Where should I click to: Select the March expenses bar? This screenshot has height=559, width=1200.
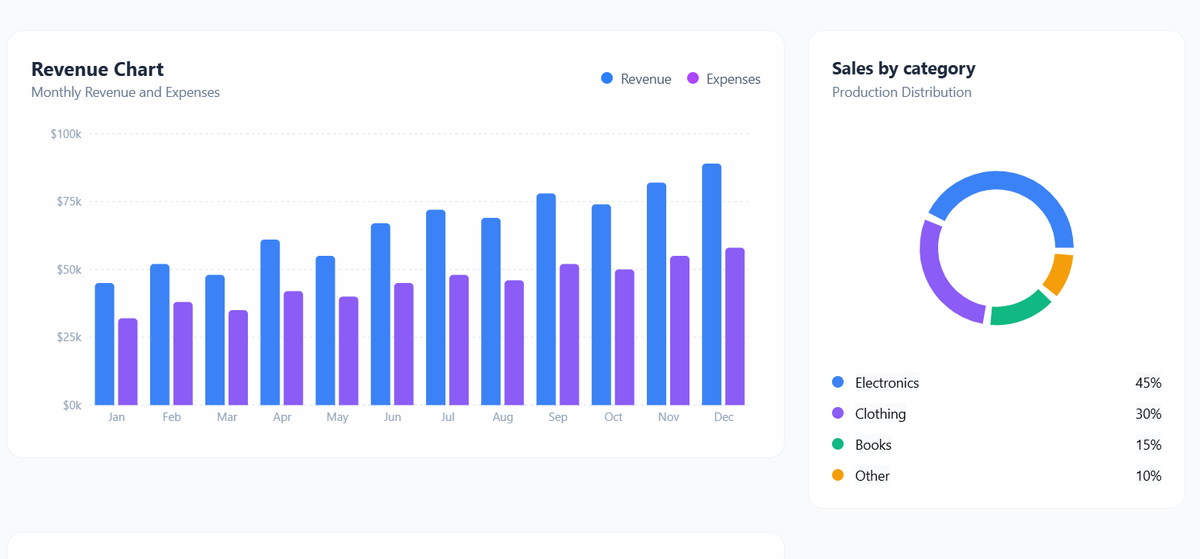coord(238,357)
